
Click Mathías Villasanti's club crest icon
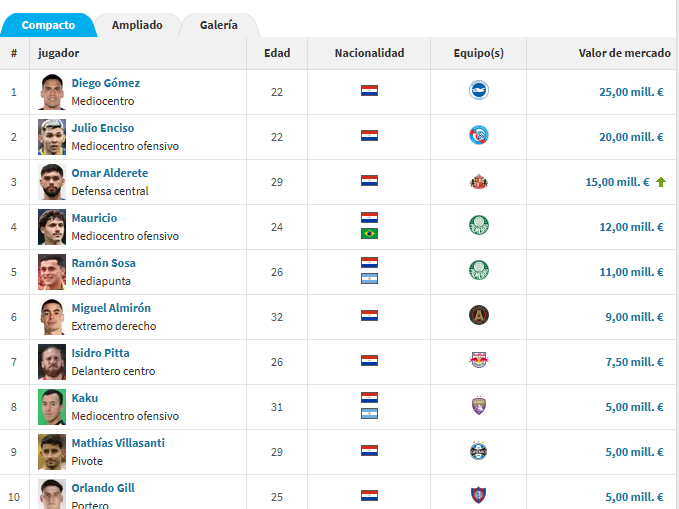pos(478,451)
